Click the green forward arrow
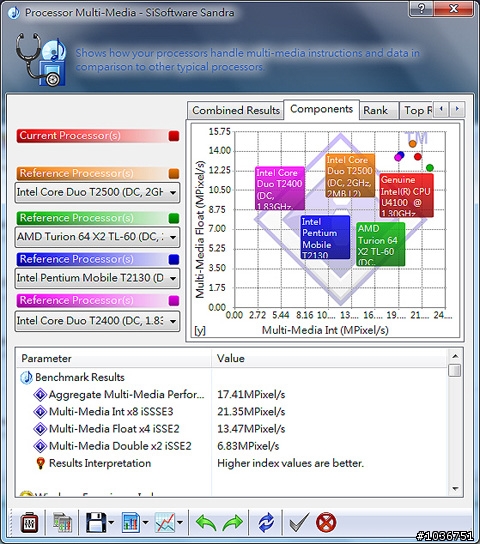The width and height of the screenshot is (480, 544). pyautogui.click(x=232, y=523)
